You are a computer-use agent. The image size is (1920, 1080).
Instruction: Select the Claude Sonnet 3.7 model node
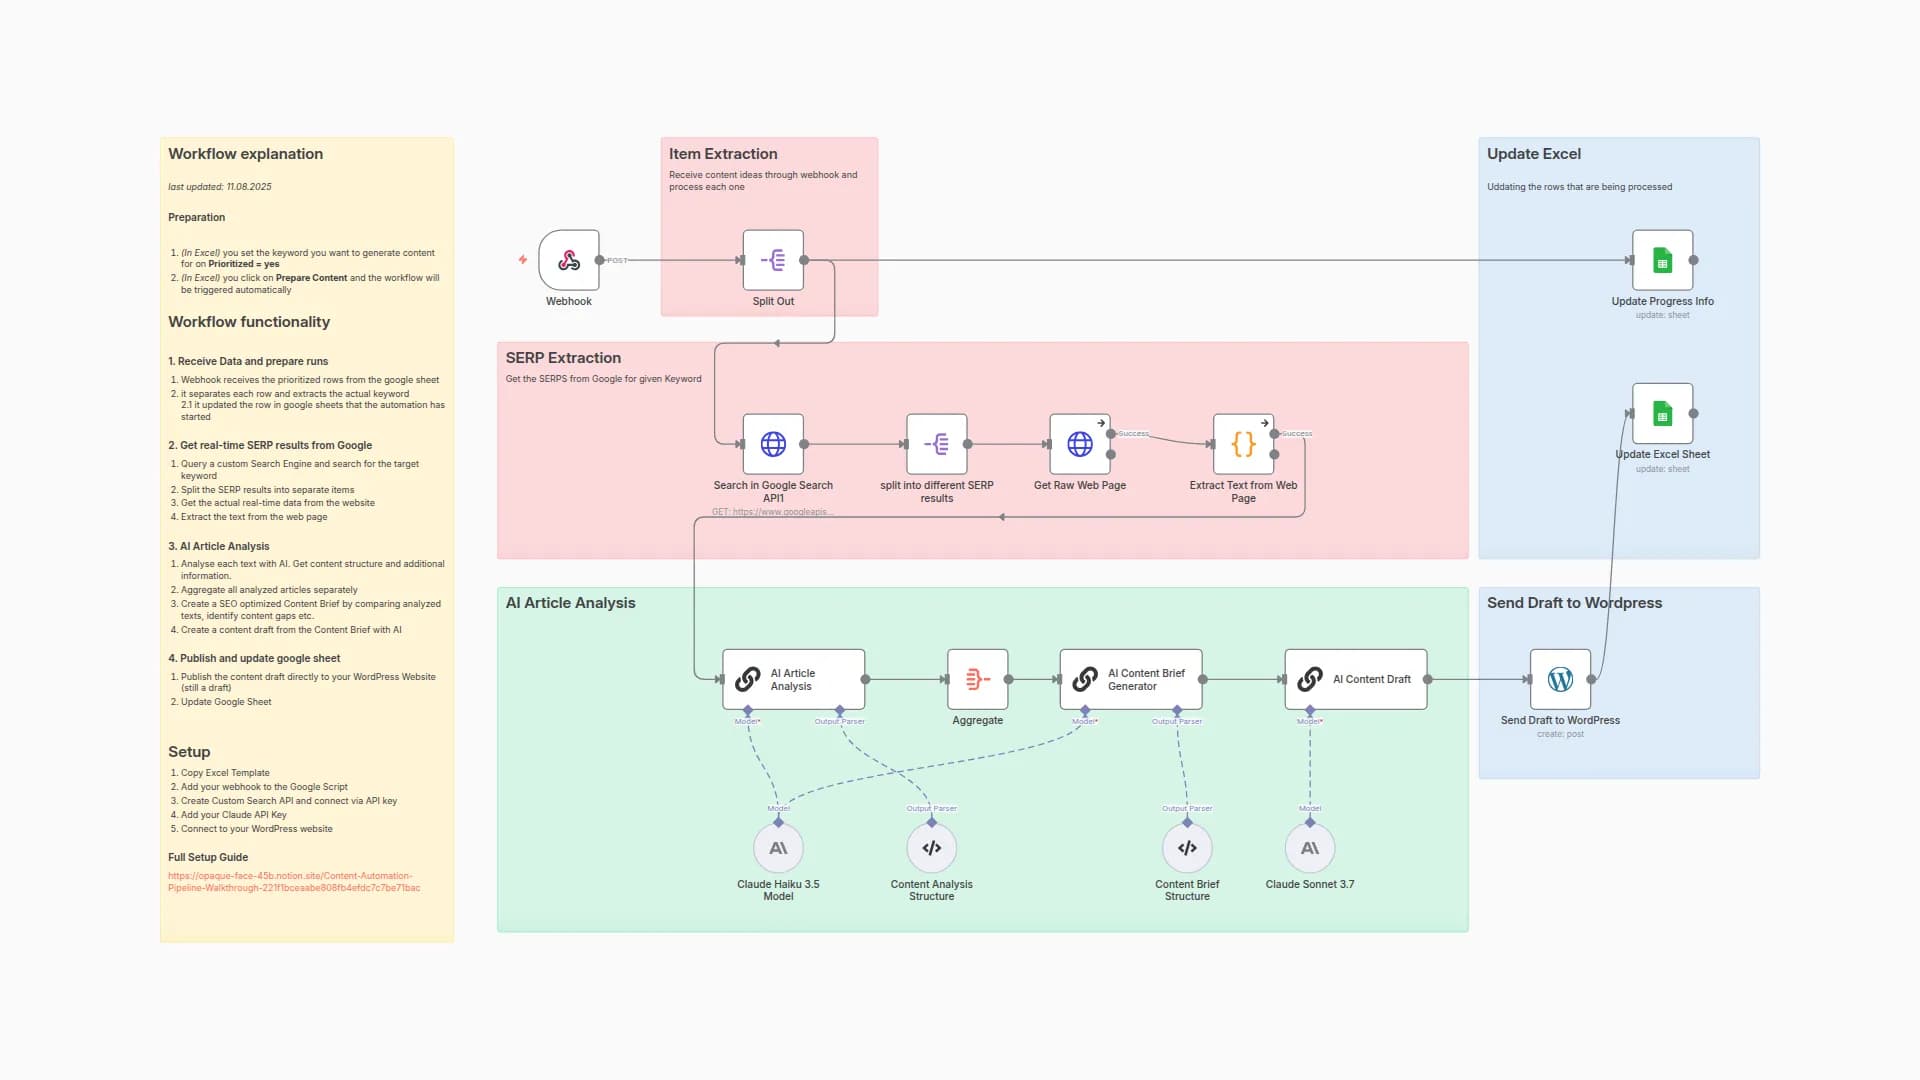[1309, 847]
